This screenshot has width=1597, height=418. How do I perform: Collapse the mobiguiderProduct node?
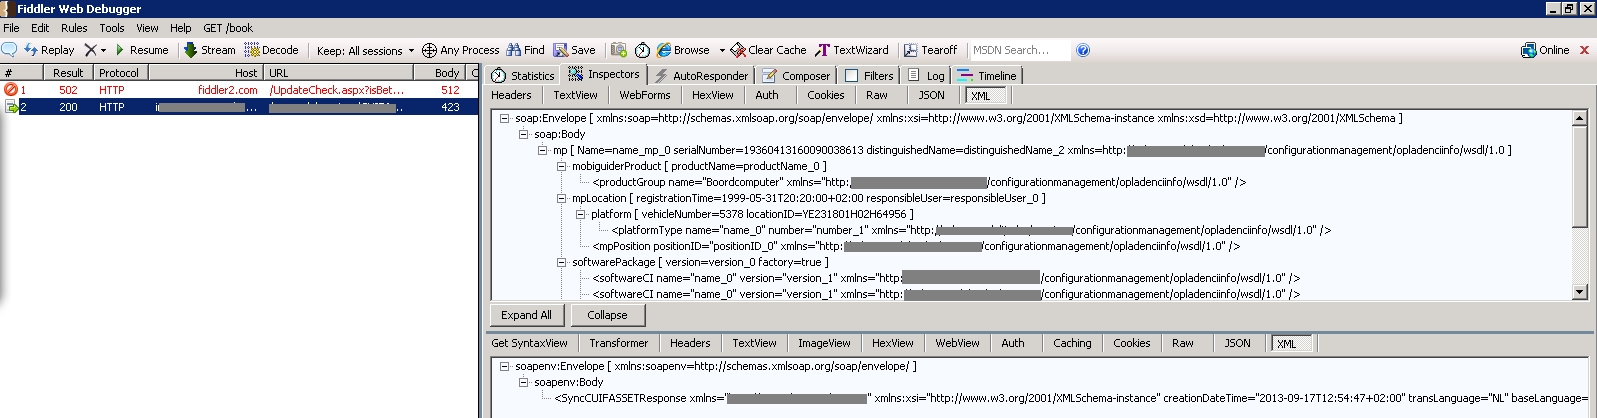click(x=562, y=166)
